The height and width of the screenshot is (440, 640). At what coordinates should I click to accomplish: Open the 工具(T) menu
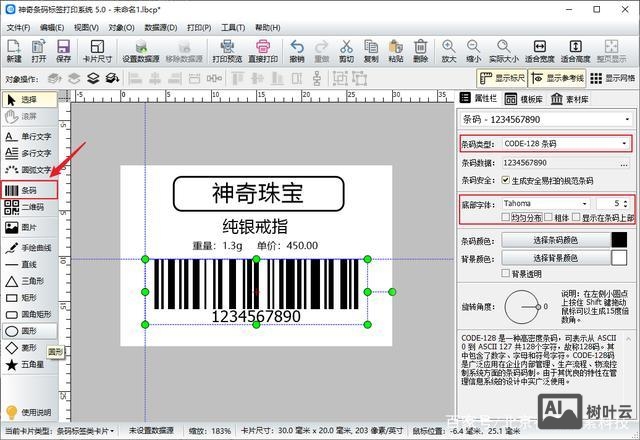coord(233,27)
